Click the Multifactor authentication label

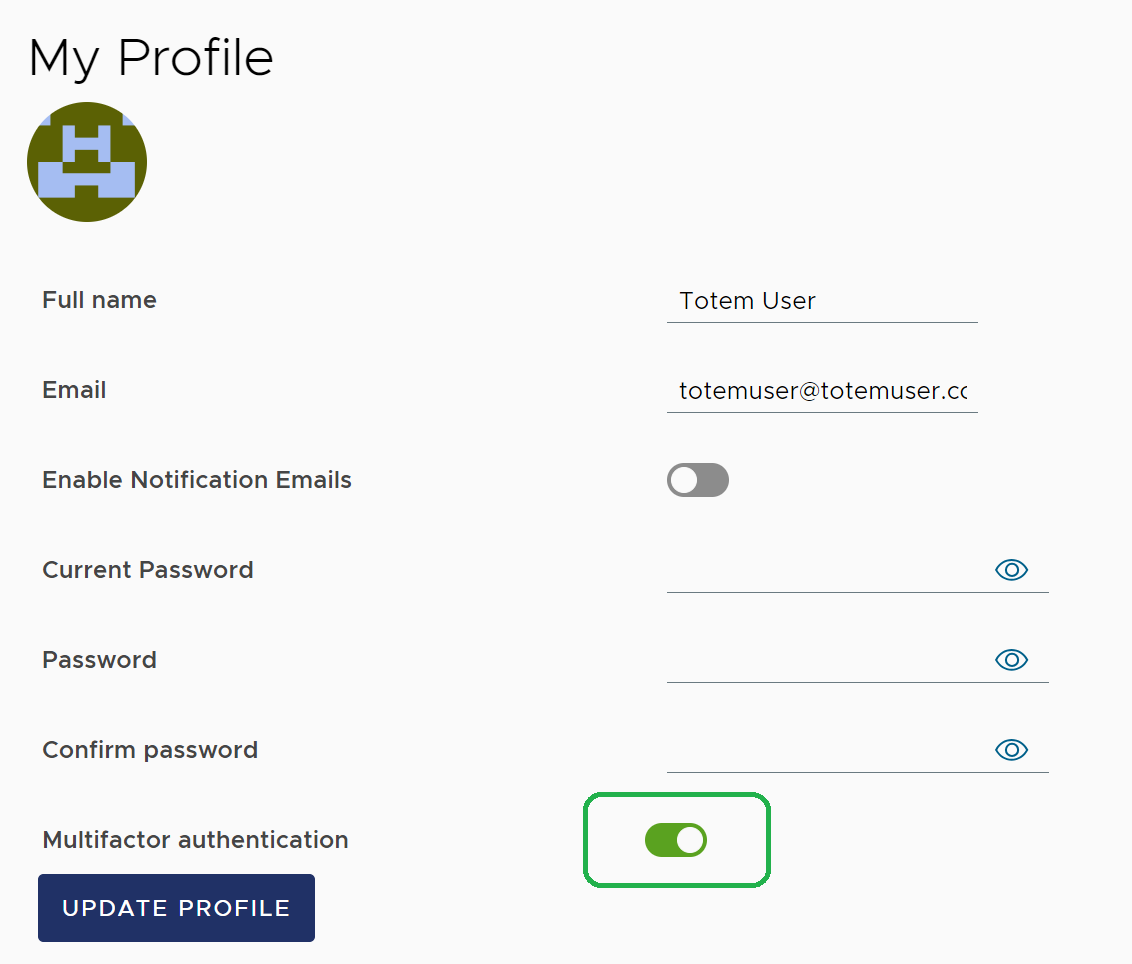click(194, 840)
